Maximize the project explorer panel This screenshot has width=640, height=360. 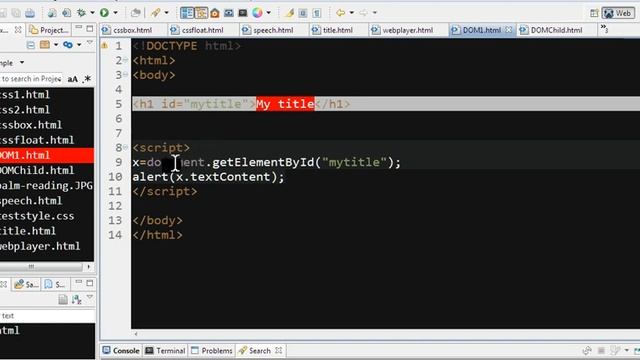[90, 29]
